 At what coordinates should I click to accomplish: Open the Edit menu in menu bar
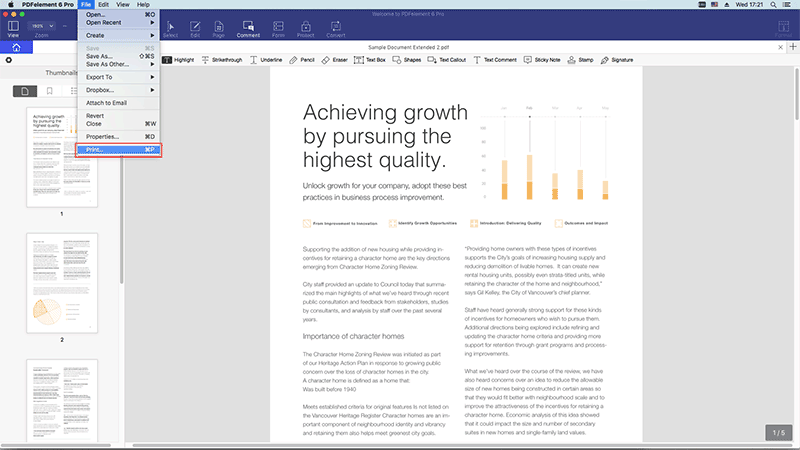(104, 5)
